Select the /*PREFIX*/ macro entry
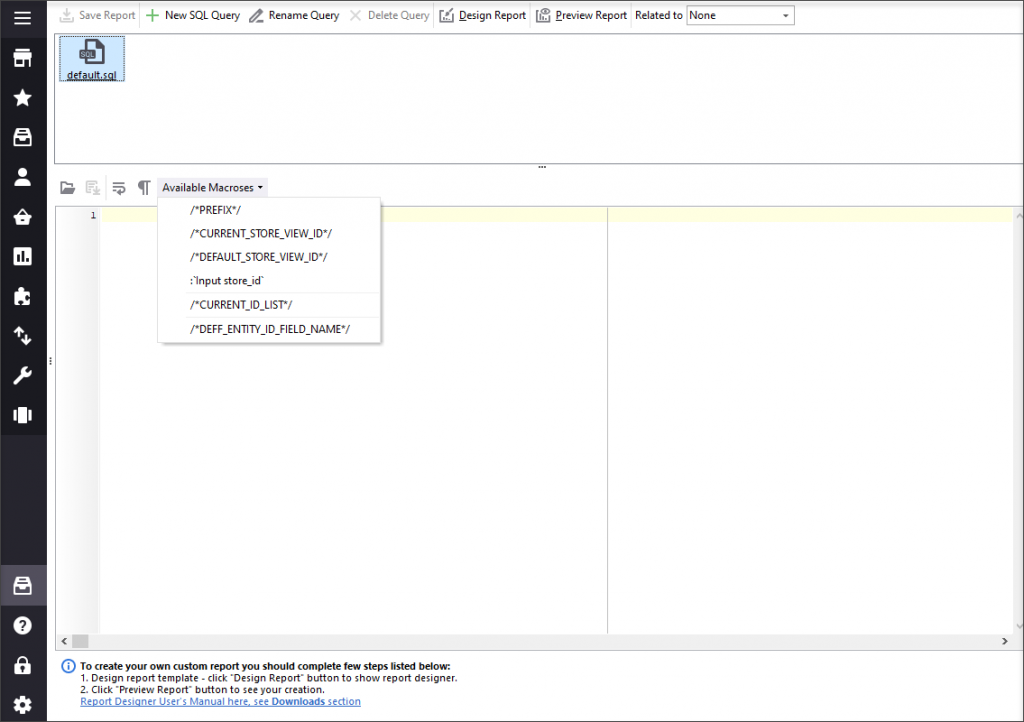This screenshot has width=1024, height=722. pyautogui.click(x=216, y=210)
